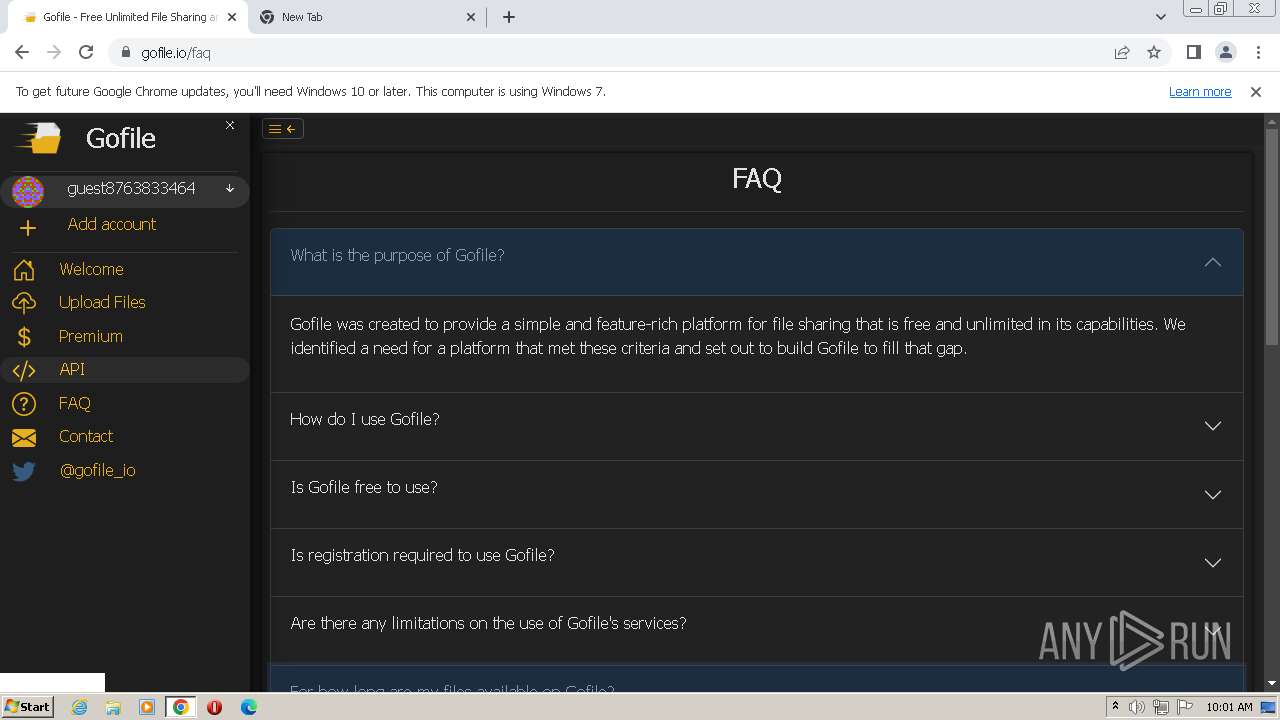Click the home icon beside Welcome

click(24, 270)
